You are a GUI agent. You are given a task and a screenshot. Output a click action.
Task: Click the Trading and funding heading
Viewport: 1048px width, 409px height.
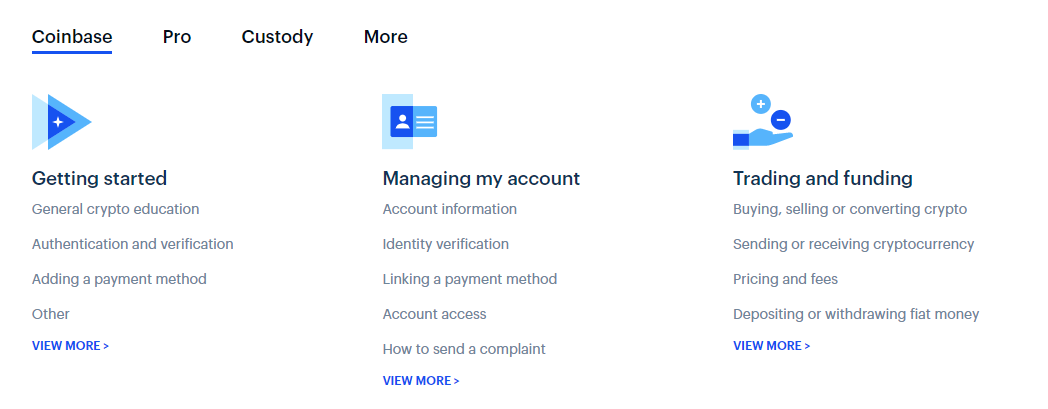[x=822, y=179]
